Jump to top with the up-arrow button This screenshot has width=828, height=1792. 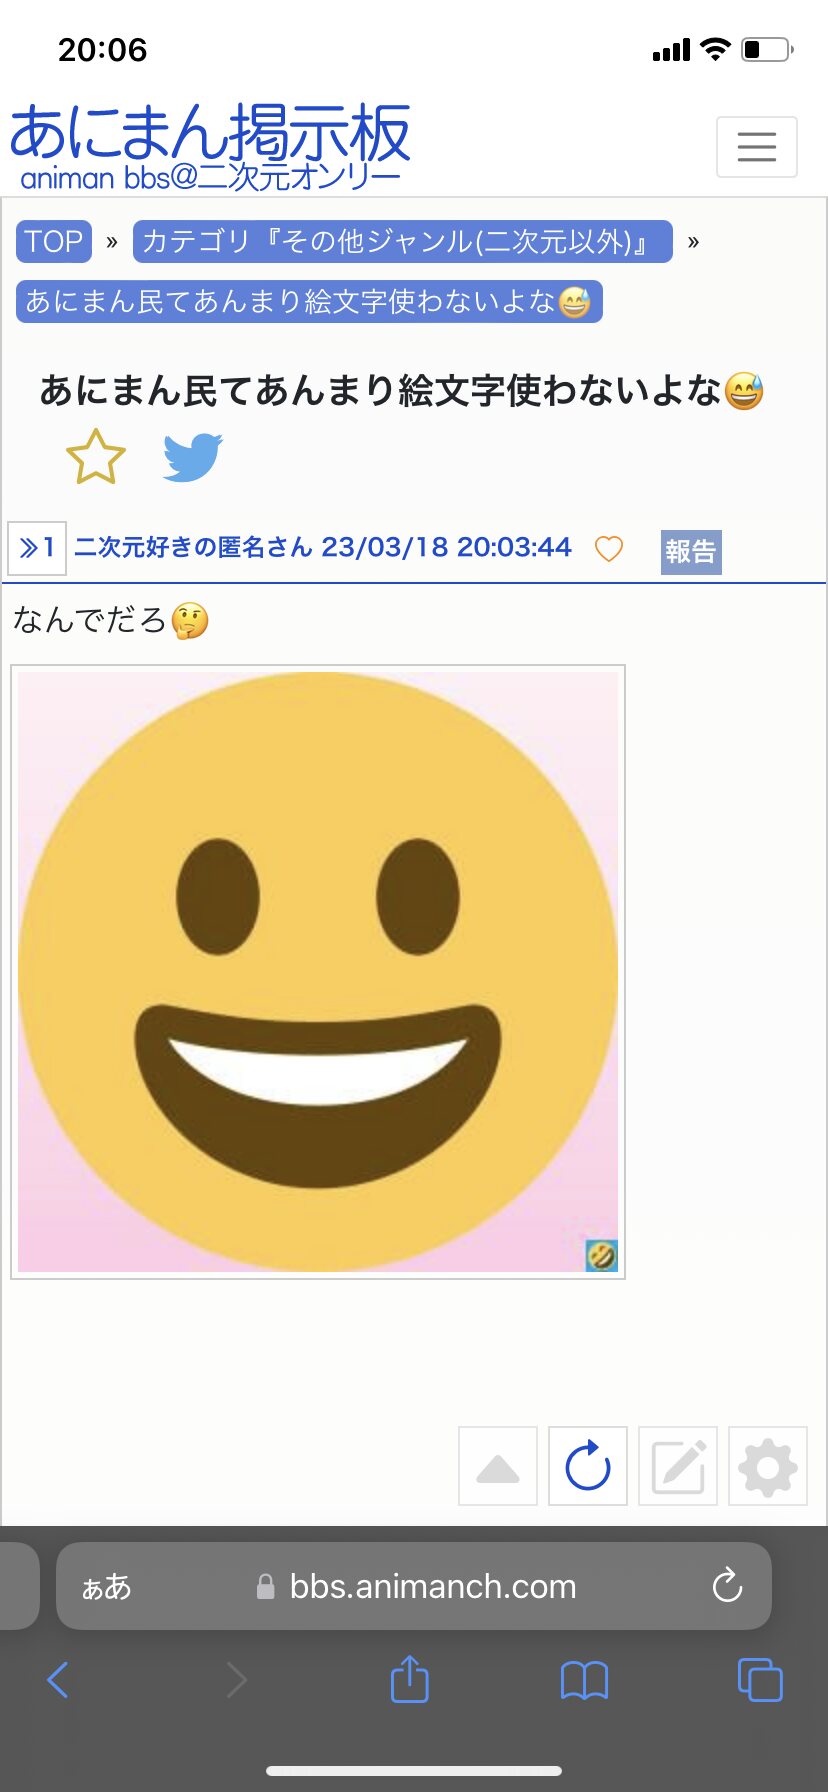pos(498,1466)
